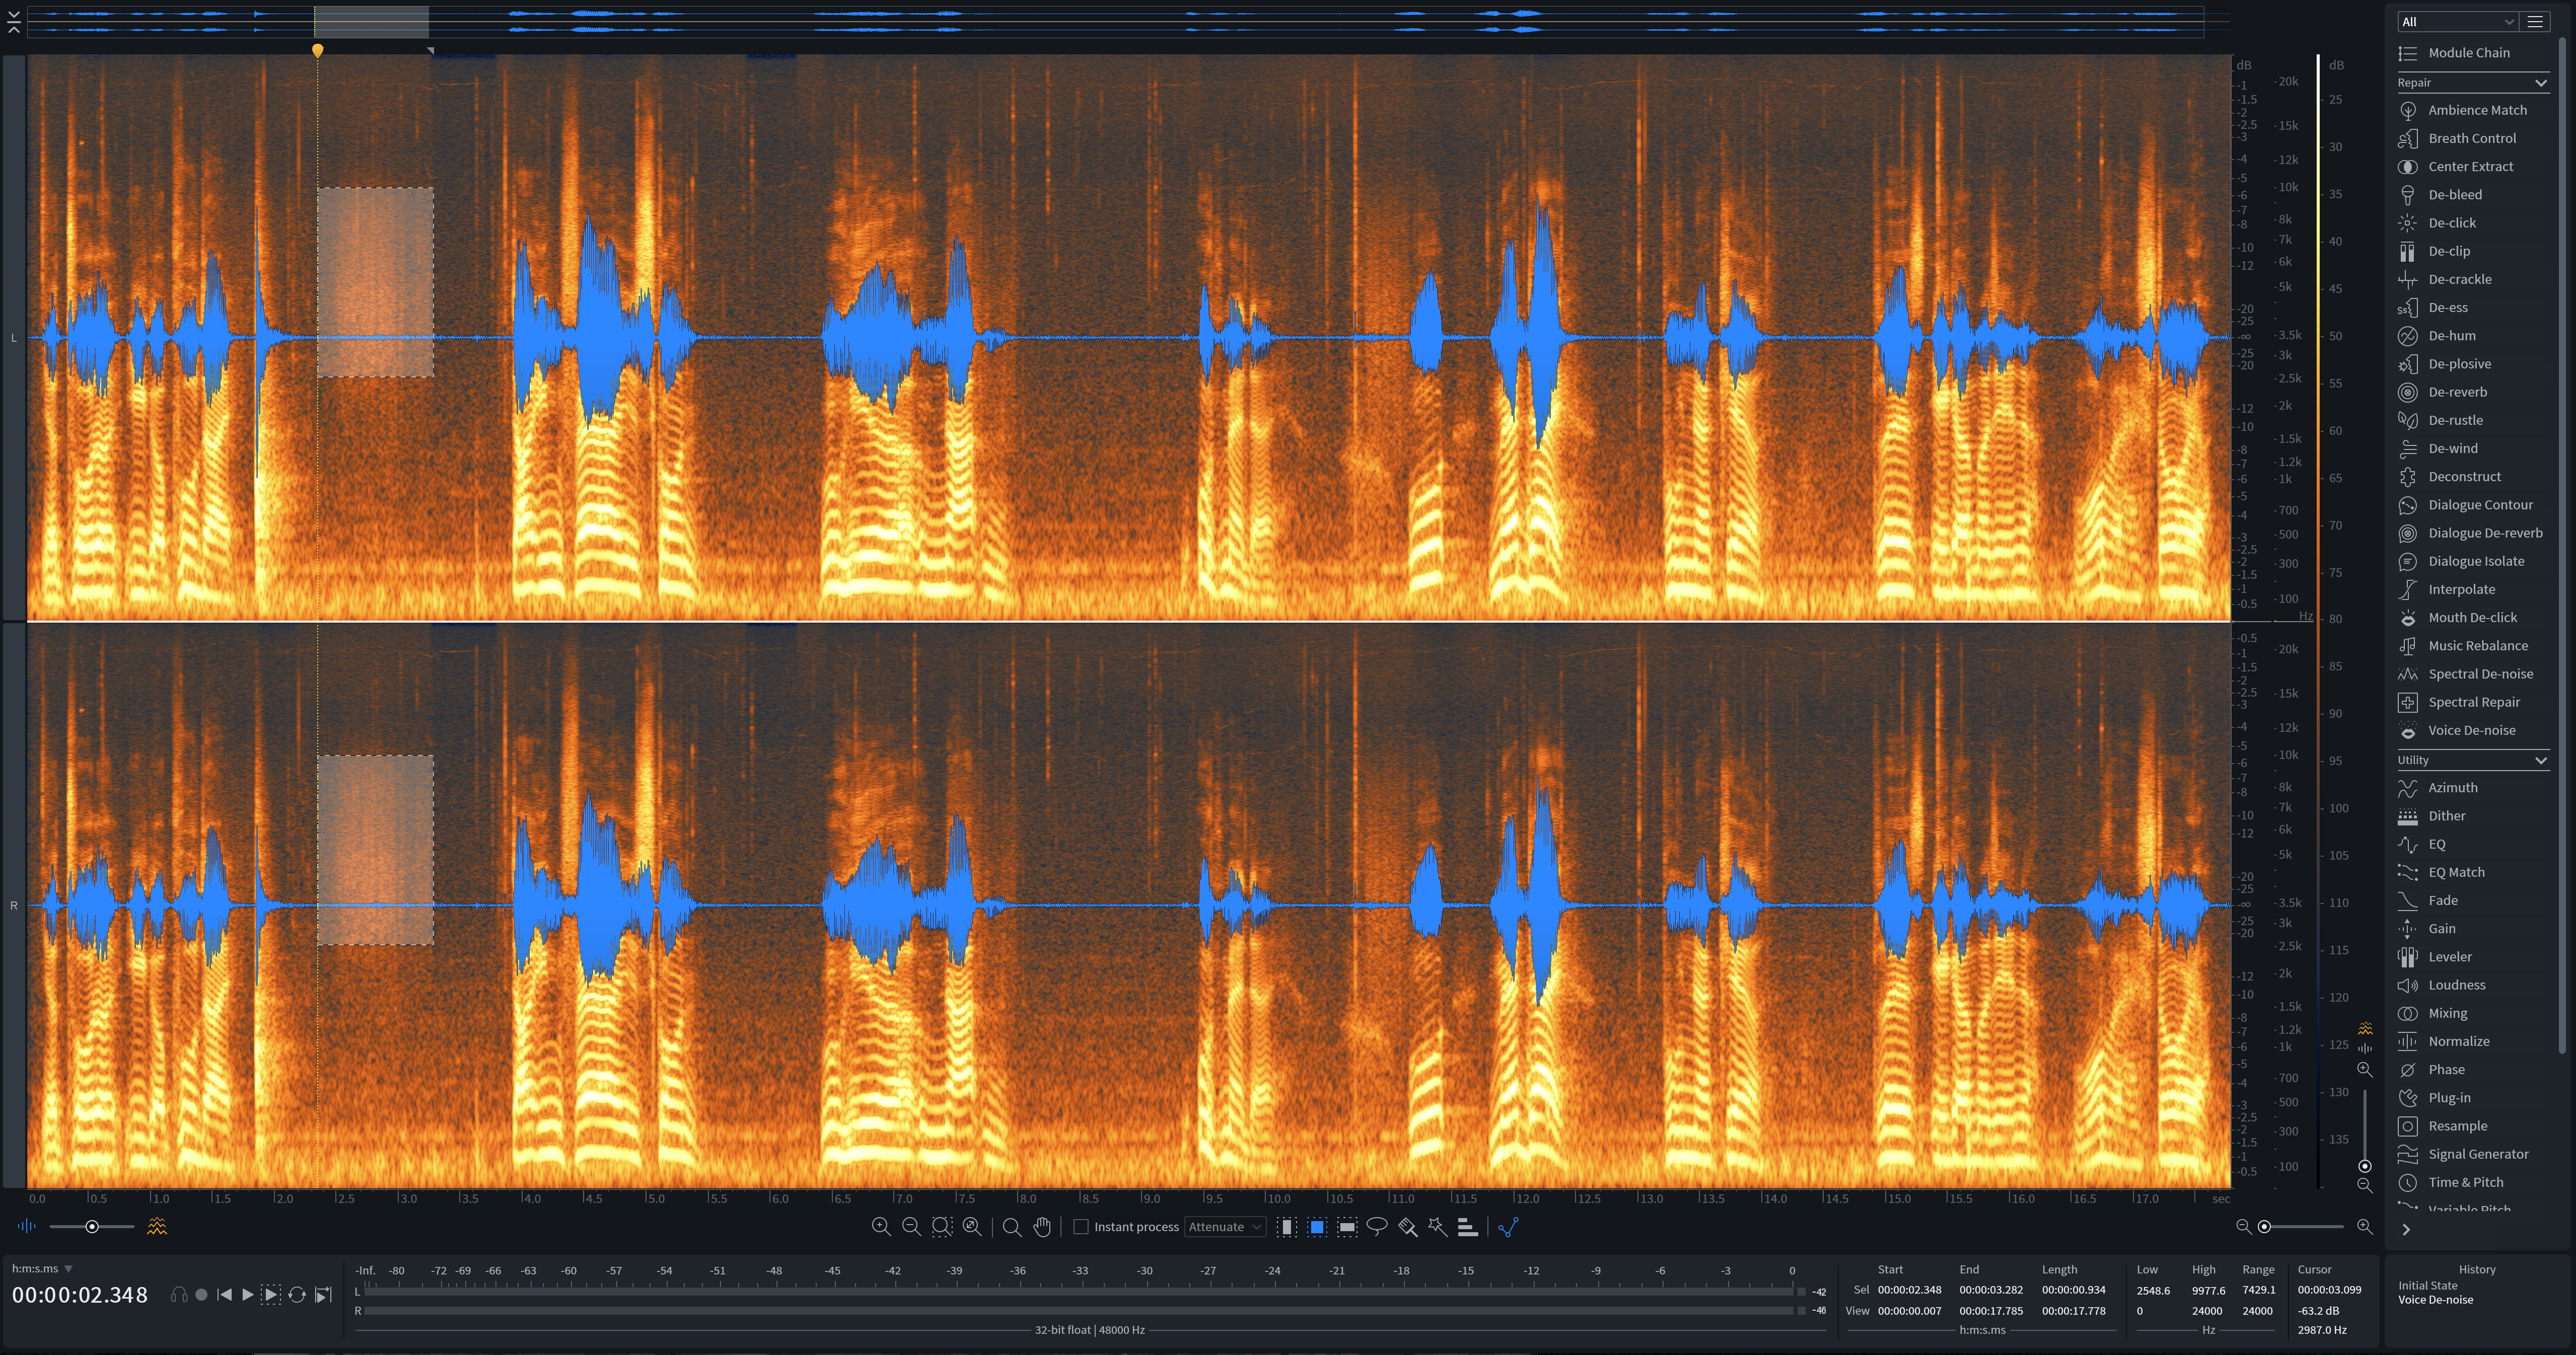Rewind to start of file

point(225,1295)
